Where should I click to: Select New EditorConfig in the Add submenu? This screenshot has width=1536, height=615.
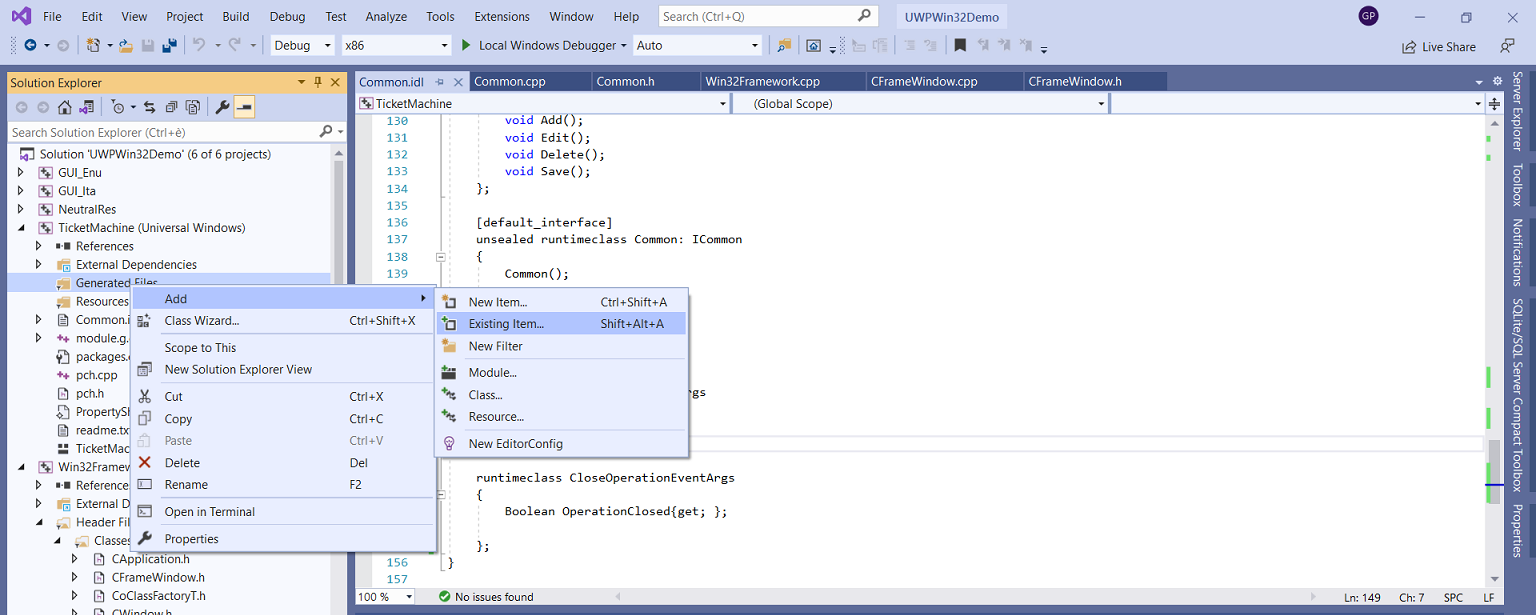(562, 444)
